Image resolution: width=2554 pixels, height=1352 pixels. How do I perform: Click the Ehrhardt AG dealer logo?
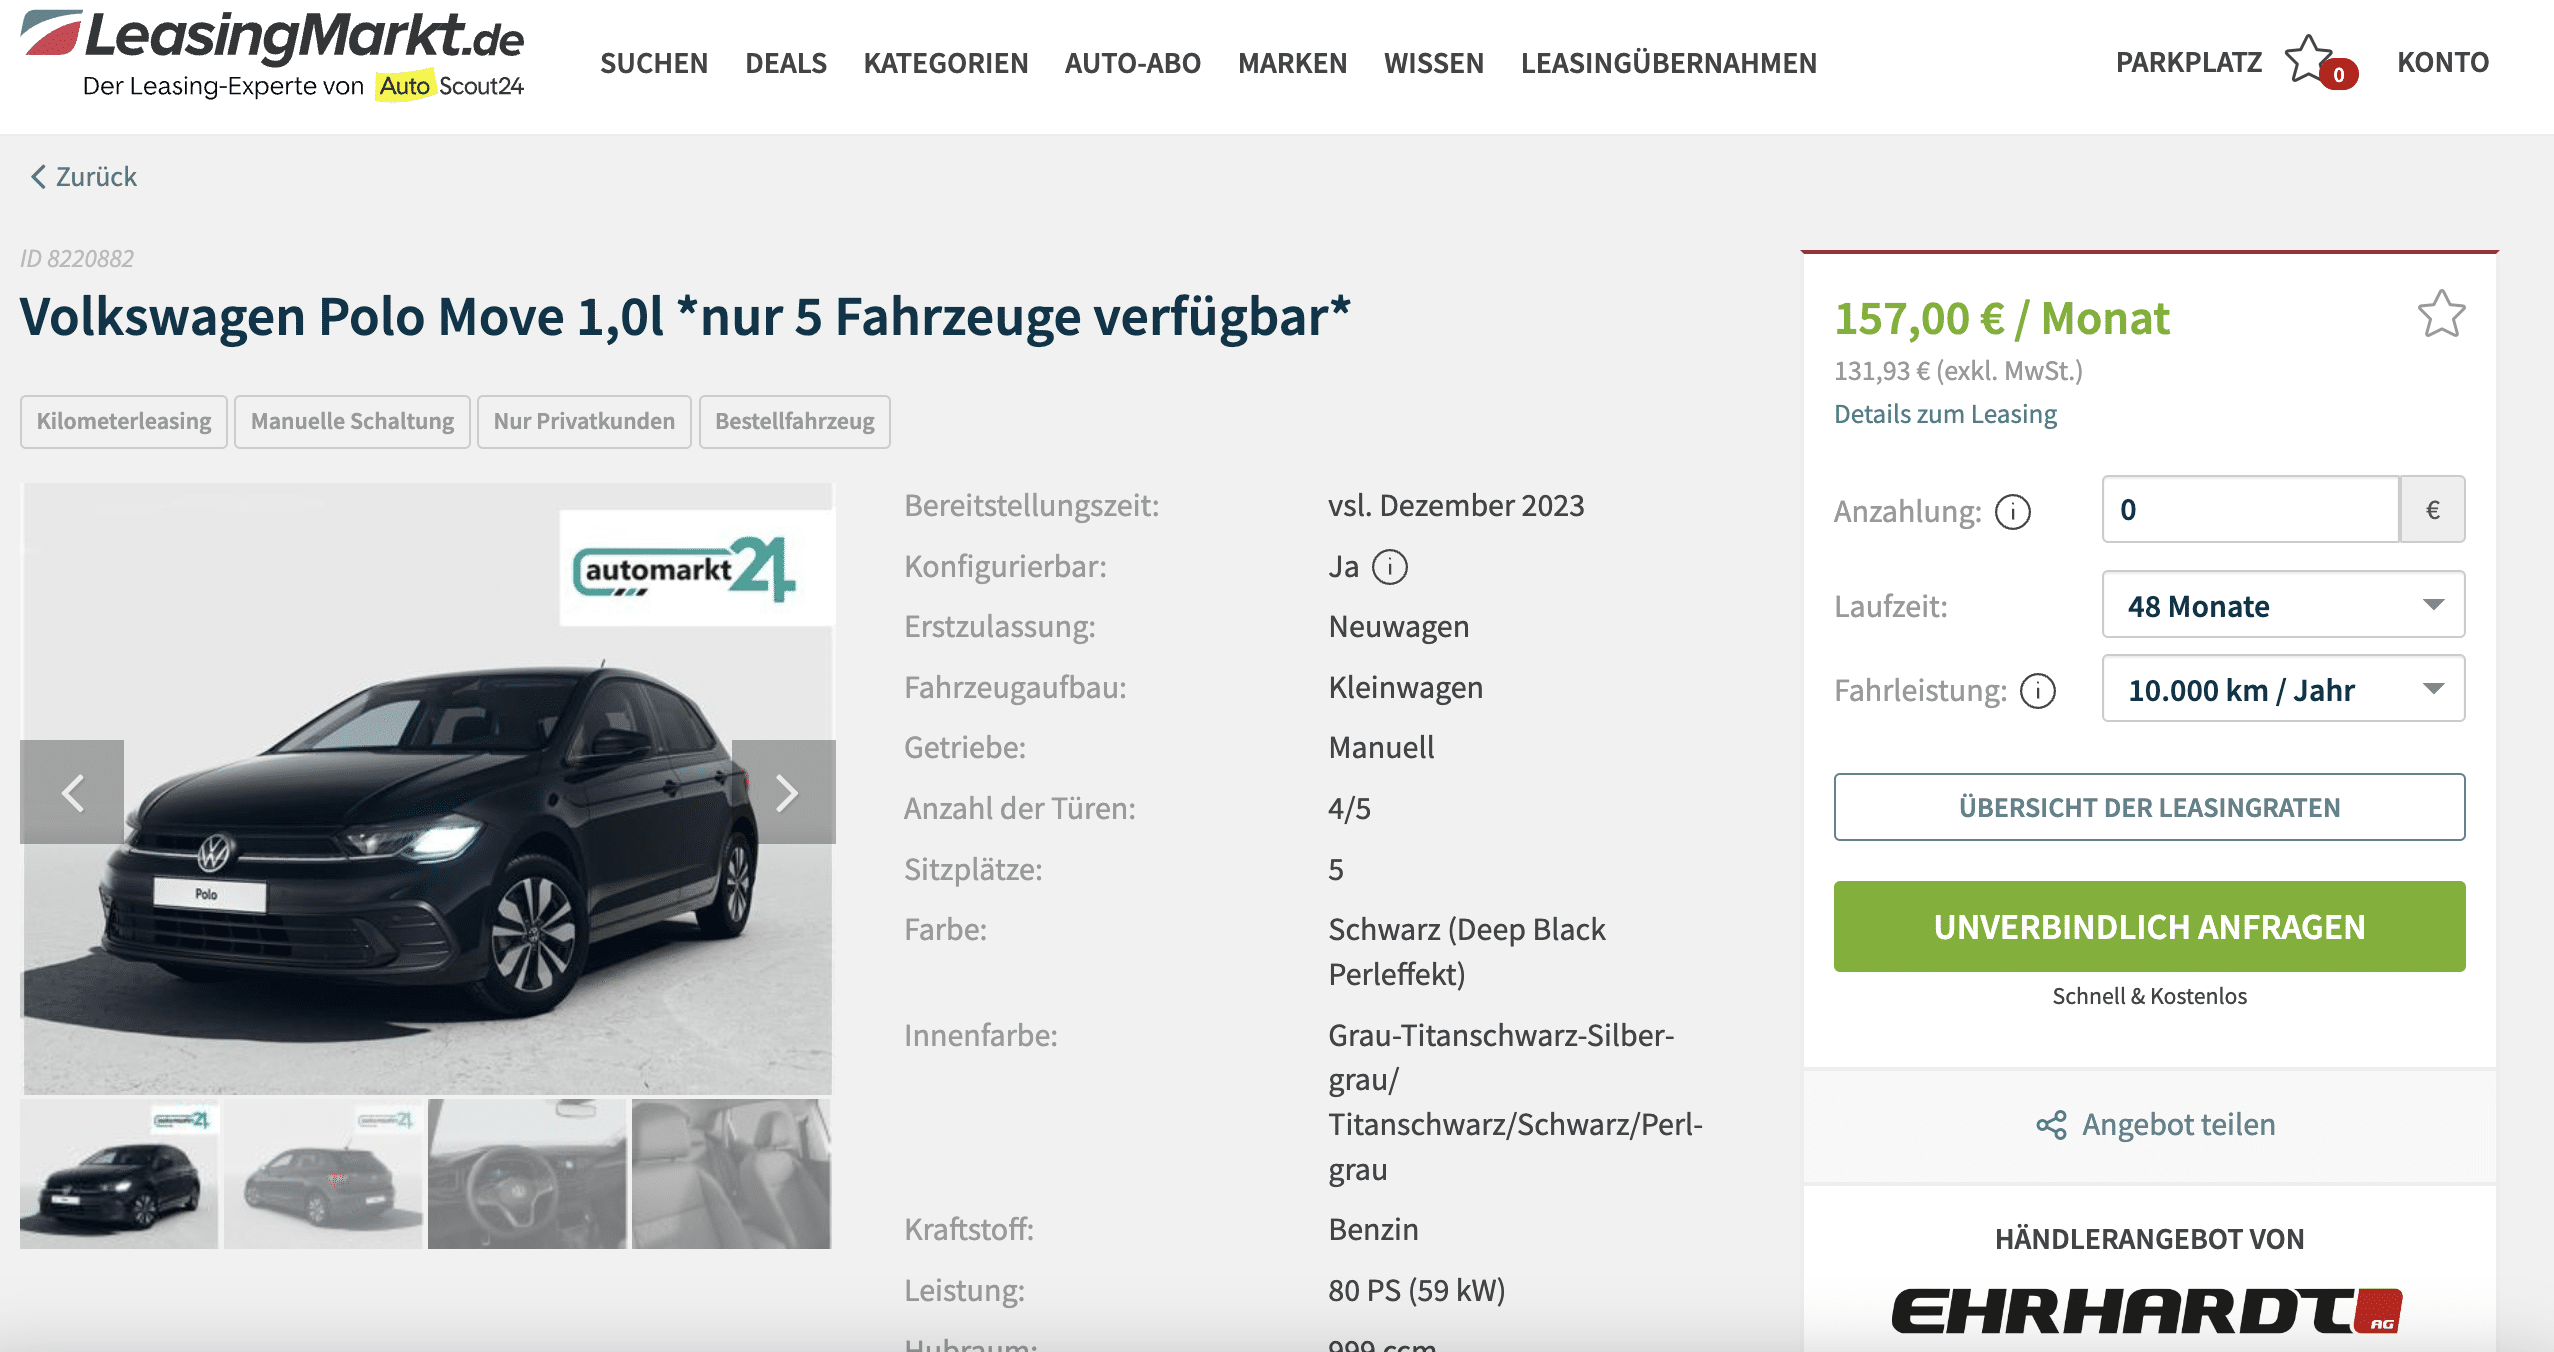(x=2147, y=1311)
